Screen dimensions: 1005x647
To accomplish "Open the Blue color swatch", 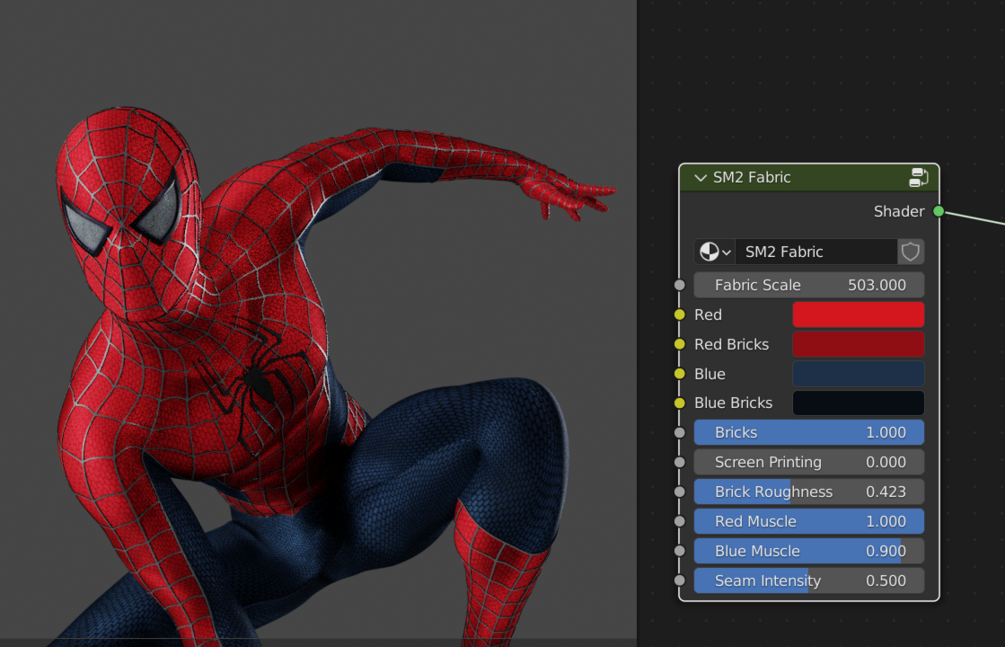I will click(858, 374).
